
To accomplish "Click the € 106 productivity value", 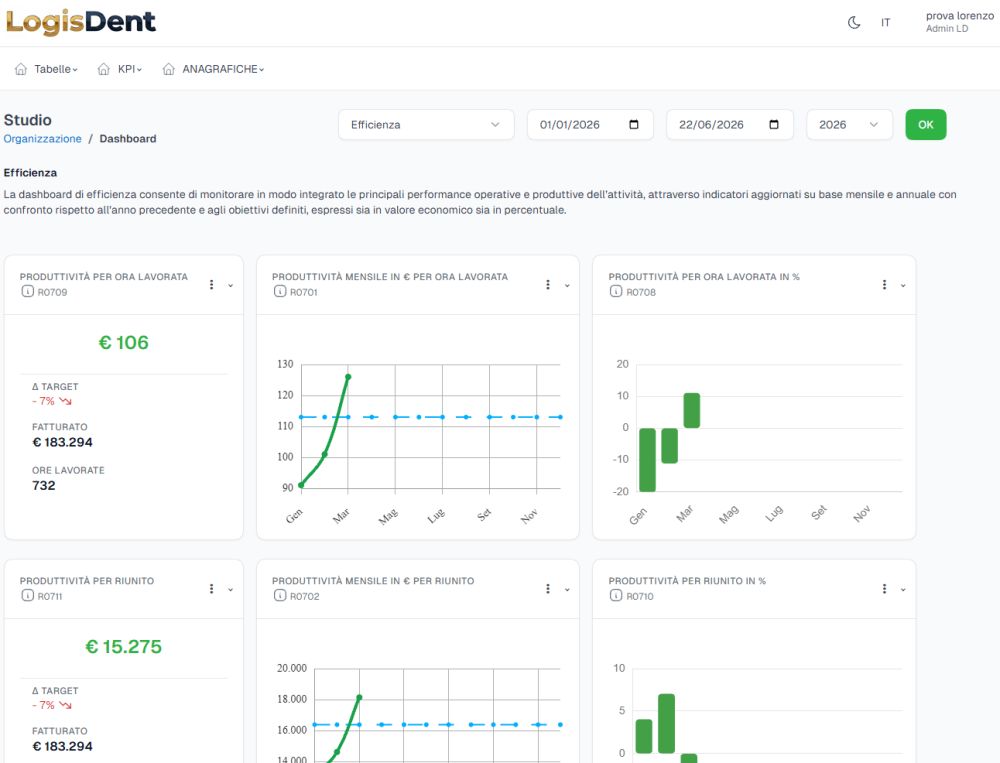I will coord(124,343).
